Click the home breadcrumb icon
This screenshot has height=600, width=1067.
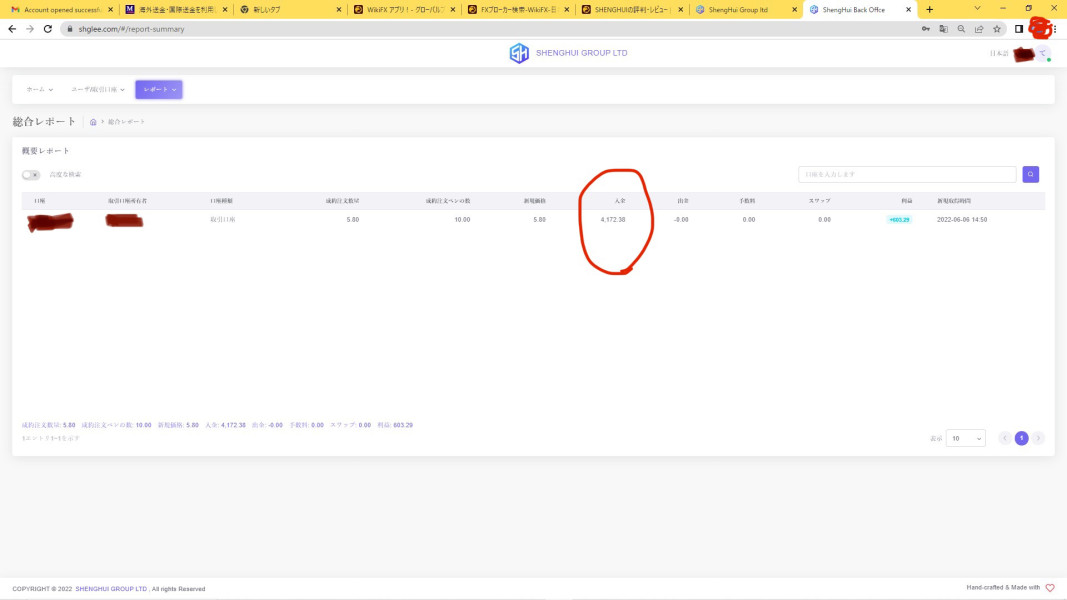tap(93, 122)
